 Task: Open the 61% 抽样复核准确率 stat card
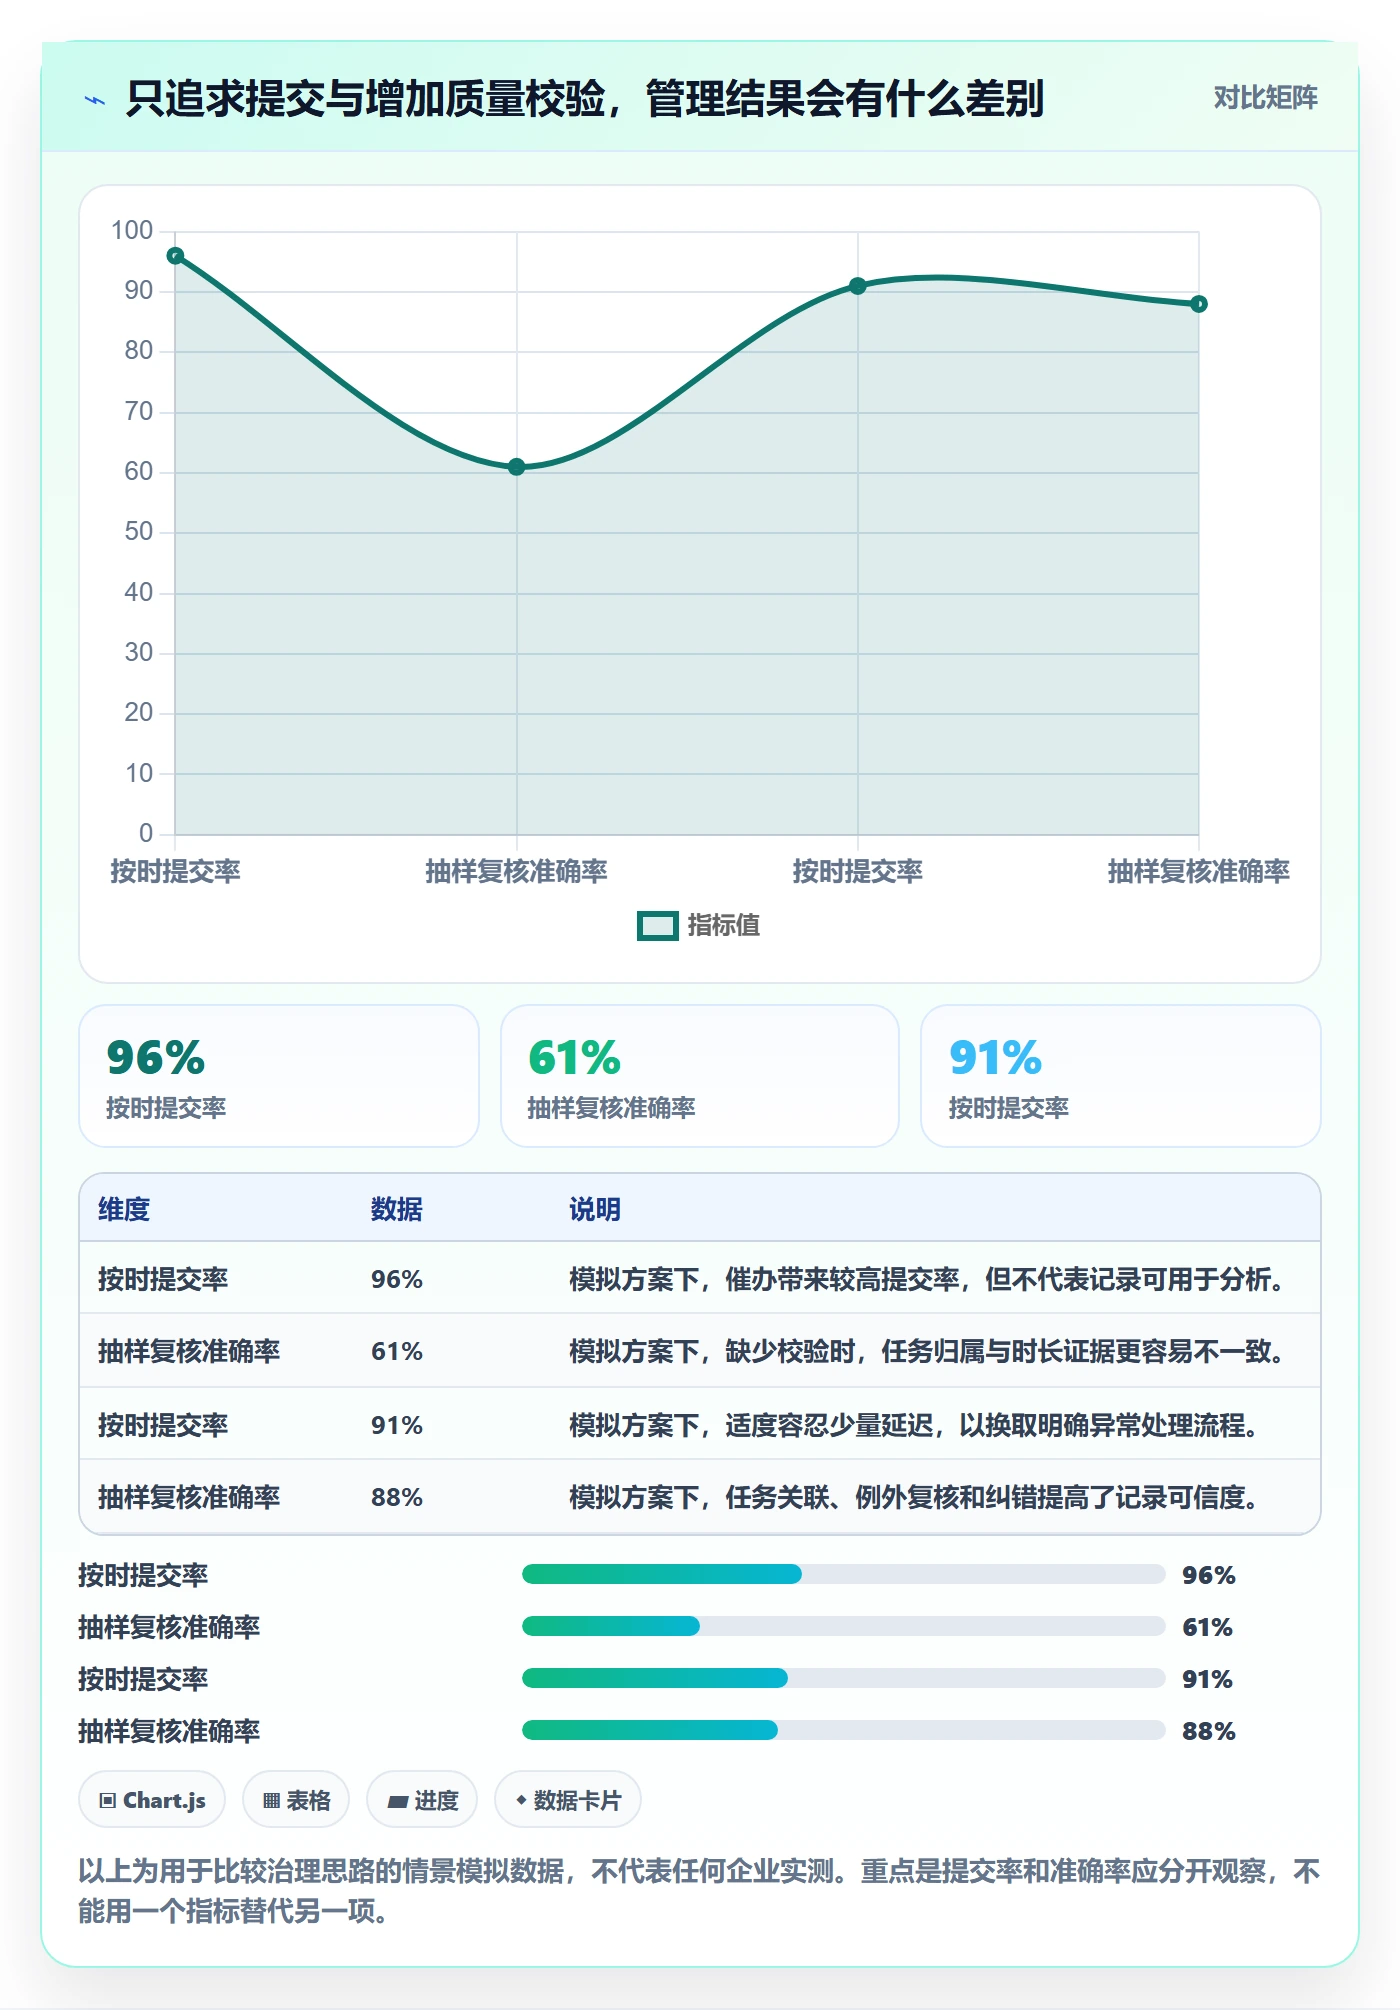[x=700, y=1076]
